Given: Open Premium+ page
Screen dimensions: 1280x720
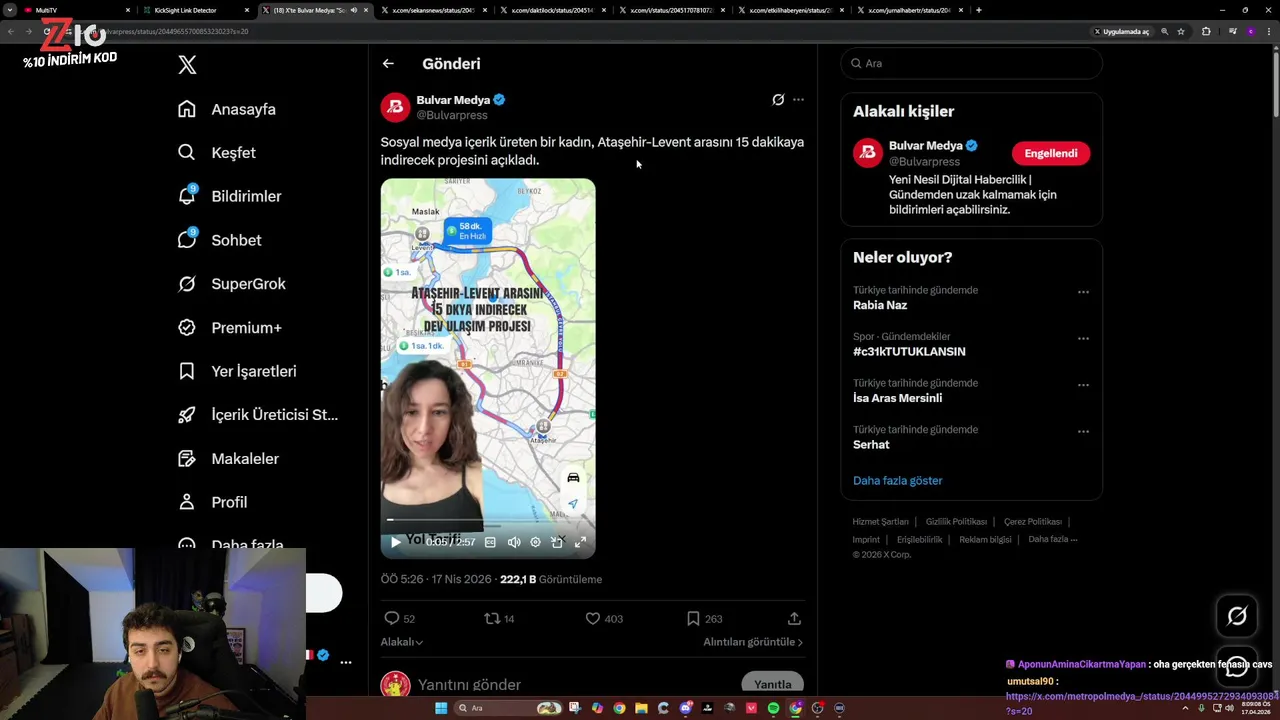Looking at the screenshot, I should (x=229, y=327).
